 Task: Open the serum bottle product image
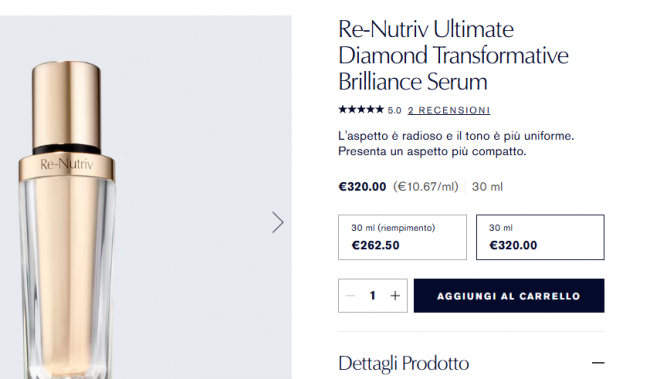tap(146, 197)
